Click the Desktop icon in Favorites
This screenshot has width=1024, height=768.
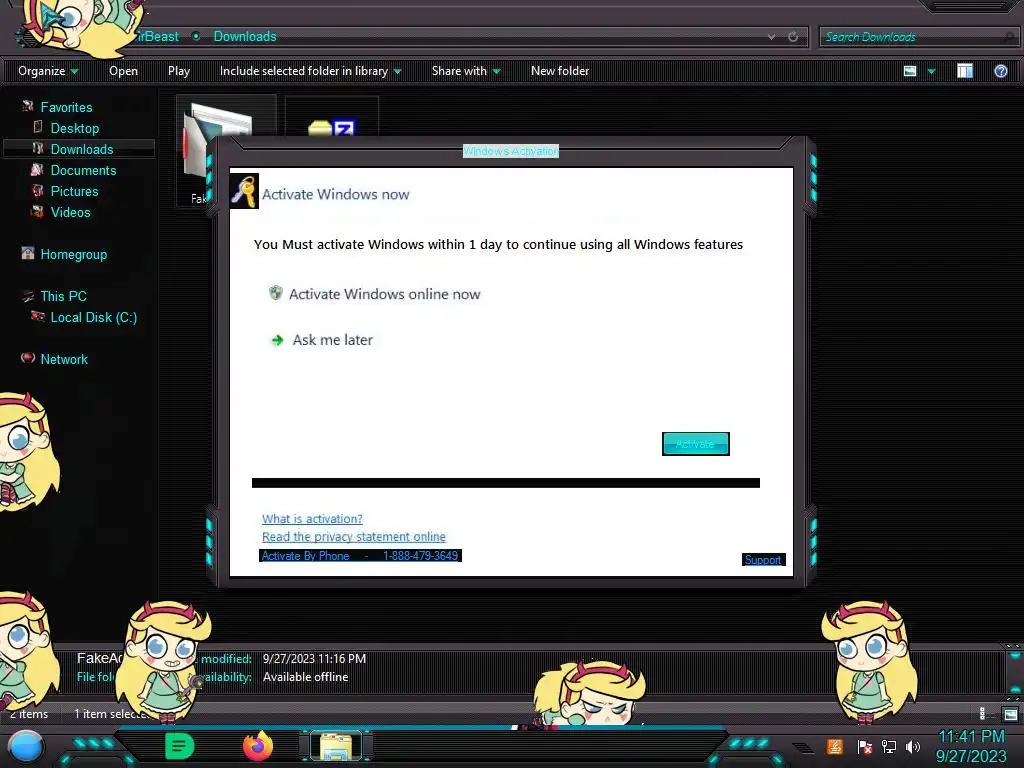click(x=38, y=127)
